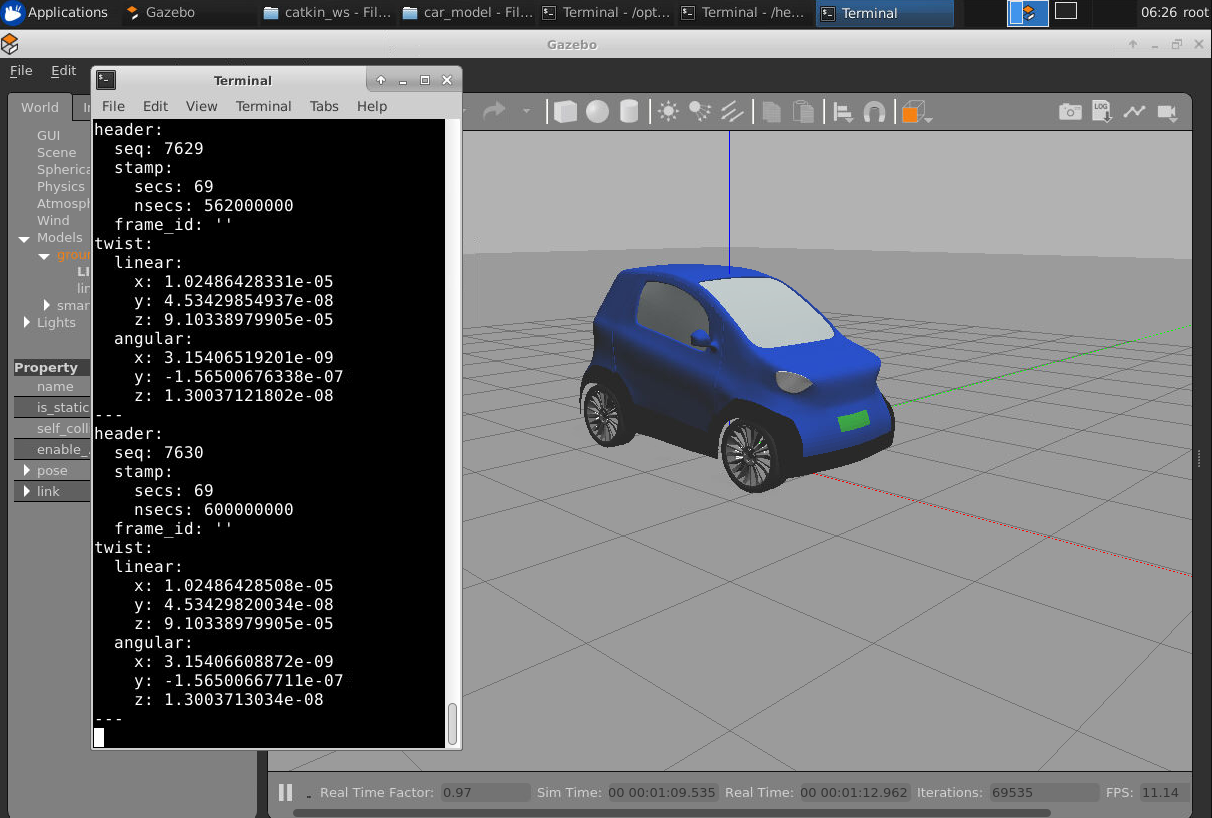Select the GUI item in World tree
The height and width of the screenshot is (818, 1212).
(49, 135)
